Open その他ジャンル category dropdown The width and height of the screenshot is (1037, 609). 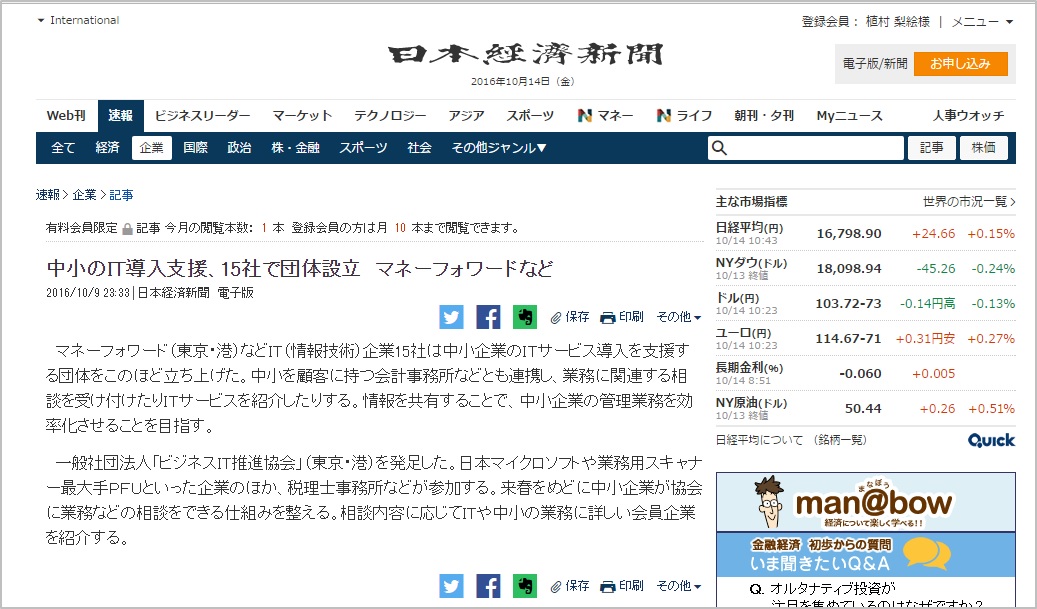(499, 148)
